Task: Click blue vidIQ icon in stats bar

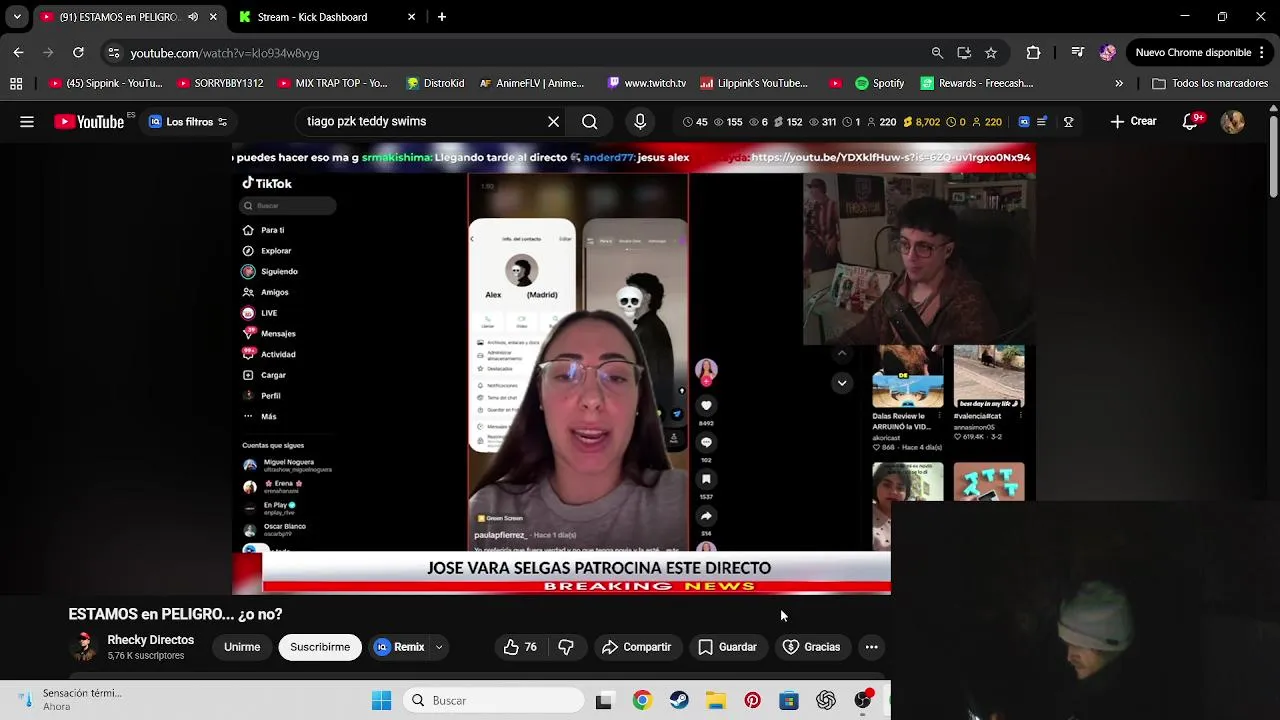Action: (1023, 122)
